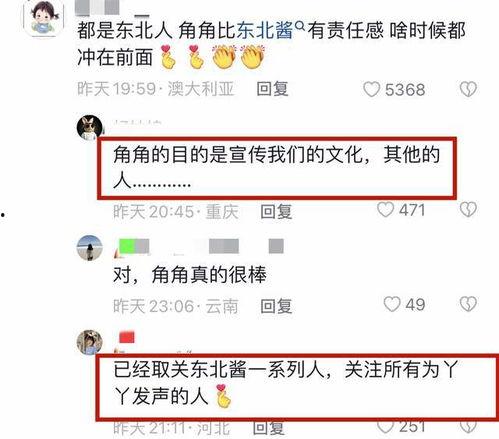Open avatar of the 已经取关东北酱 commenter

click(x=89, y=342)
